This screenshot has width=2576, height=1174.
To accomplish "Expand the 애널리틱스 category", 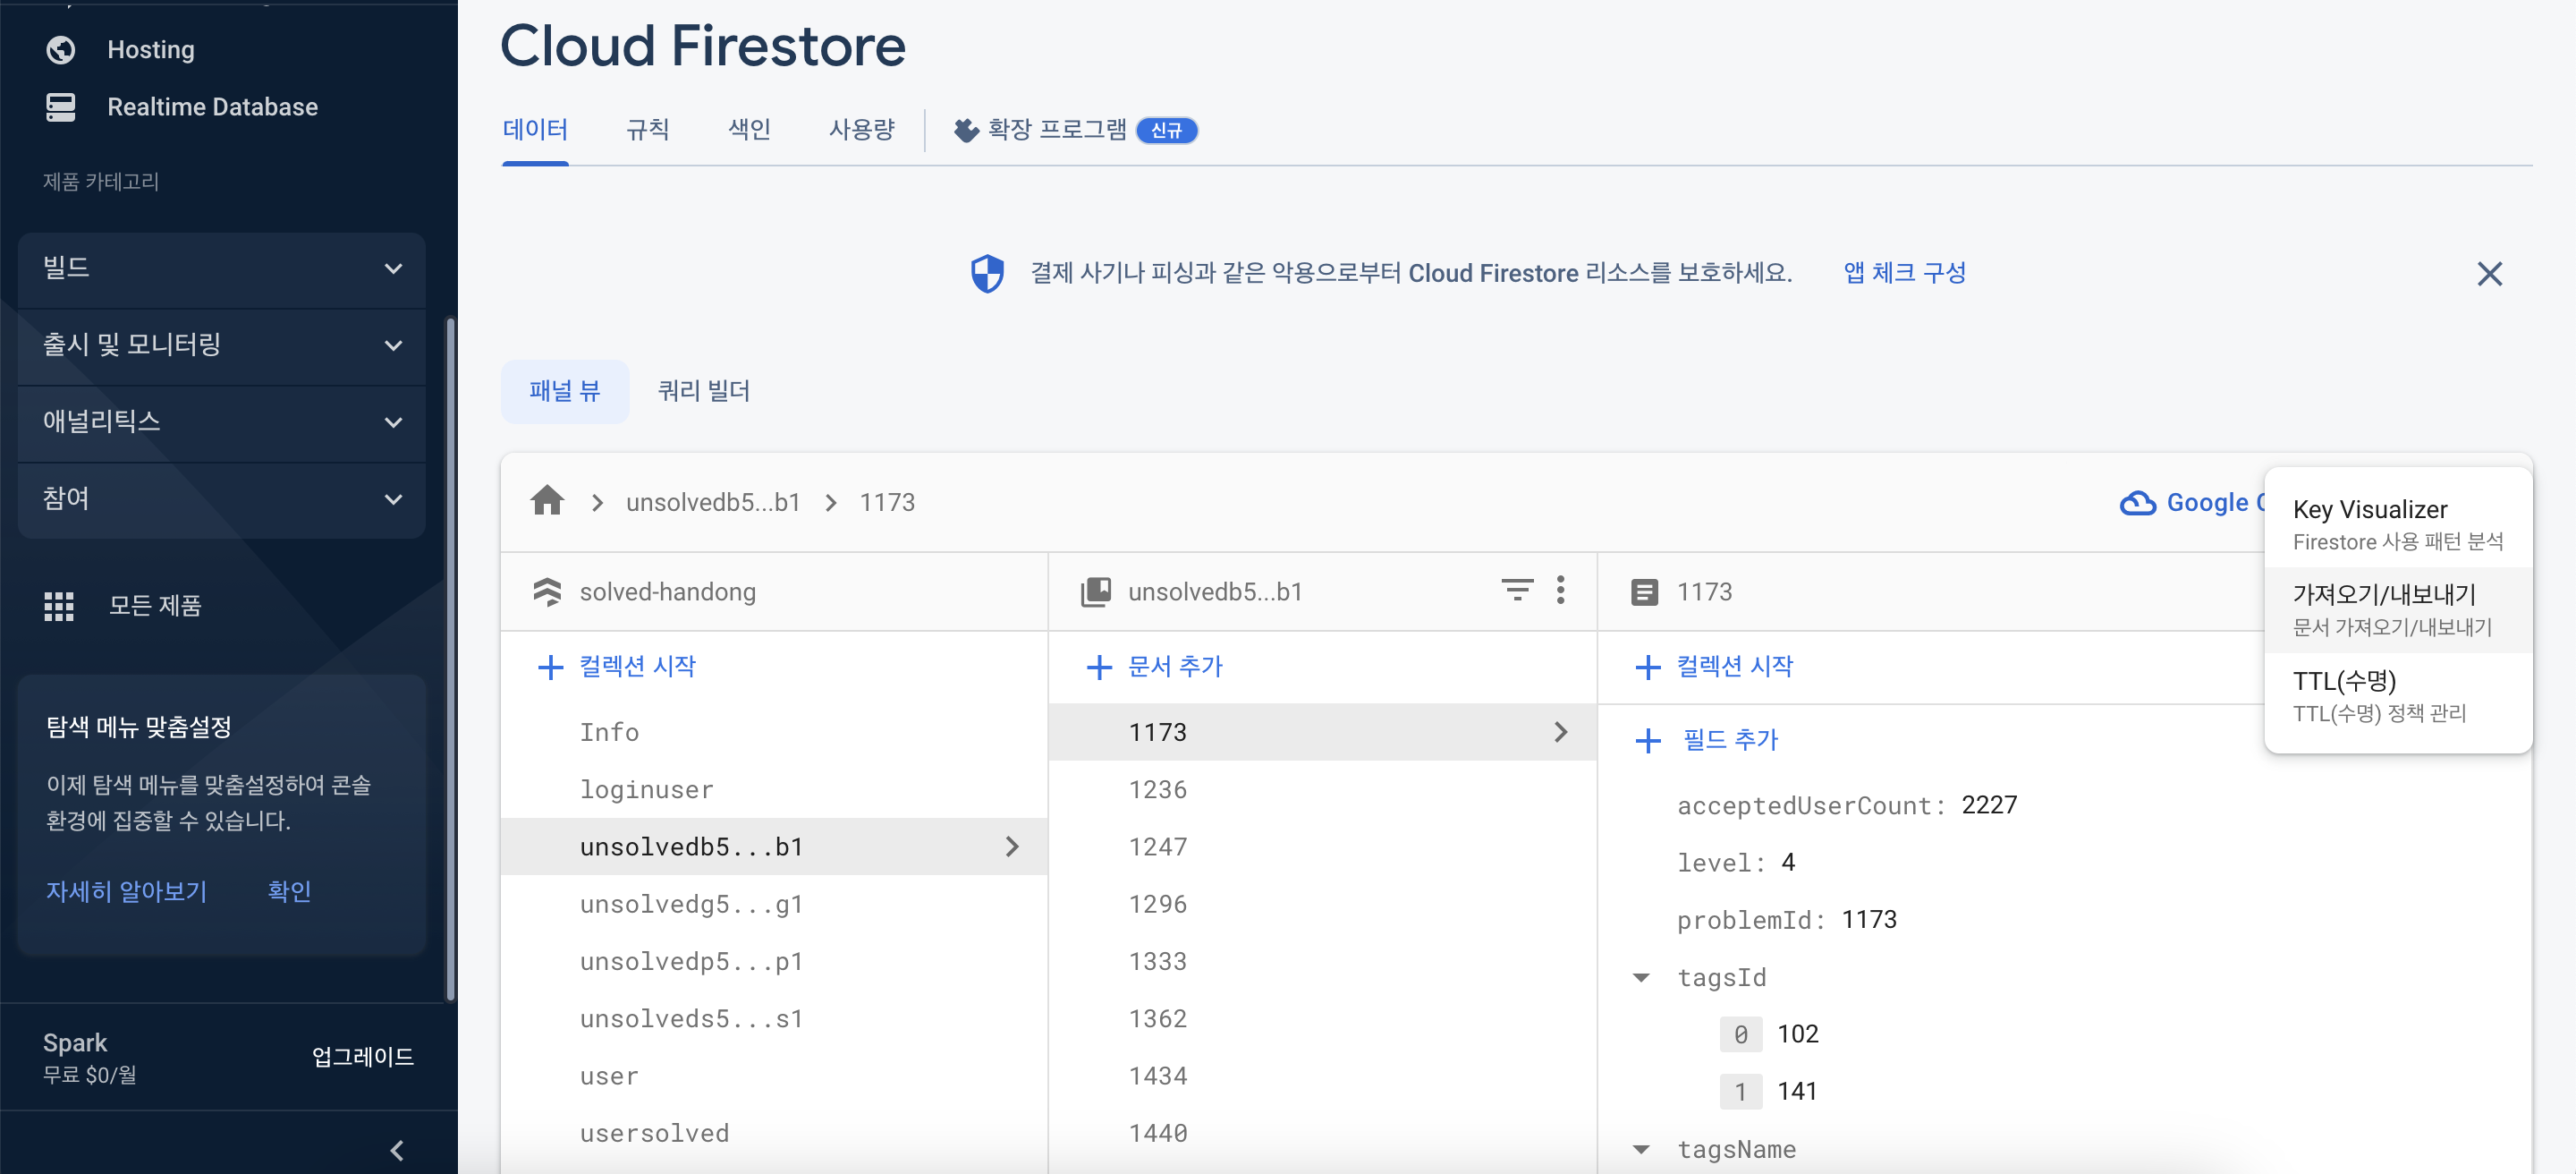I will point(222,422).
